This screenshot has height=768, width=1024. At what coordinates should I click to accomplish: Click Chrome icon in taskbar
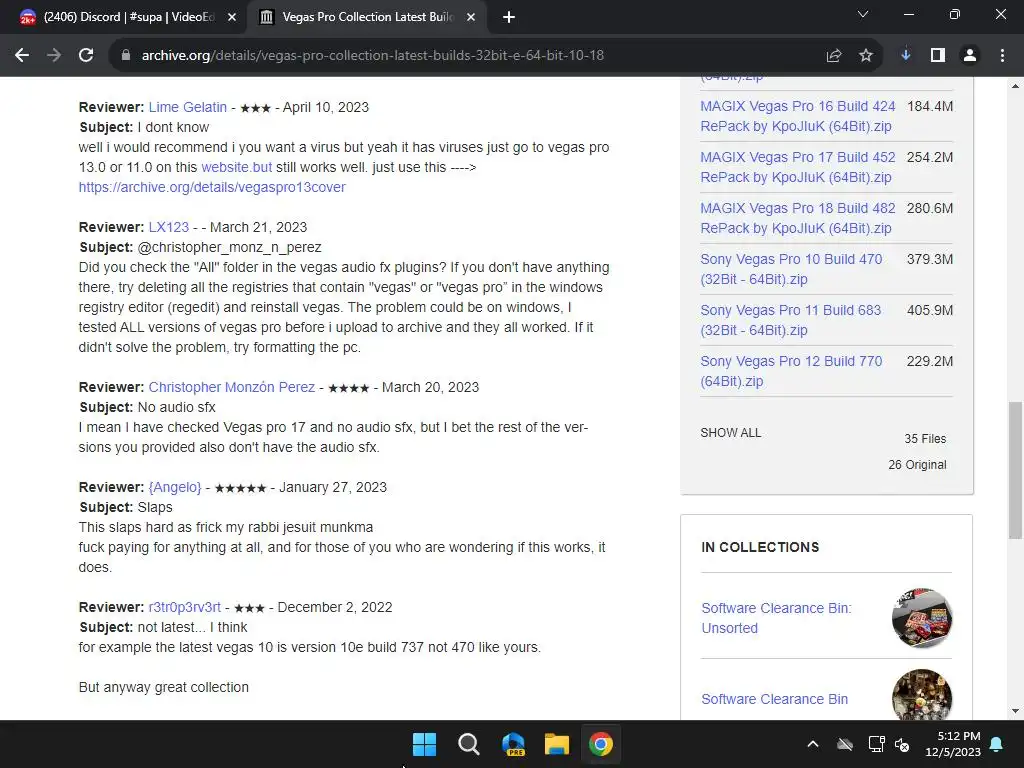601,744
